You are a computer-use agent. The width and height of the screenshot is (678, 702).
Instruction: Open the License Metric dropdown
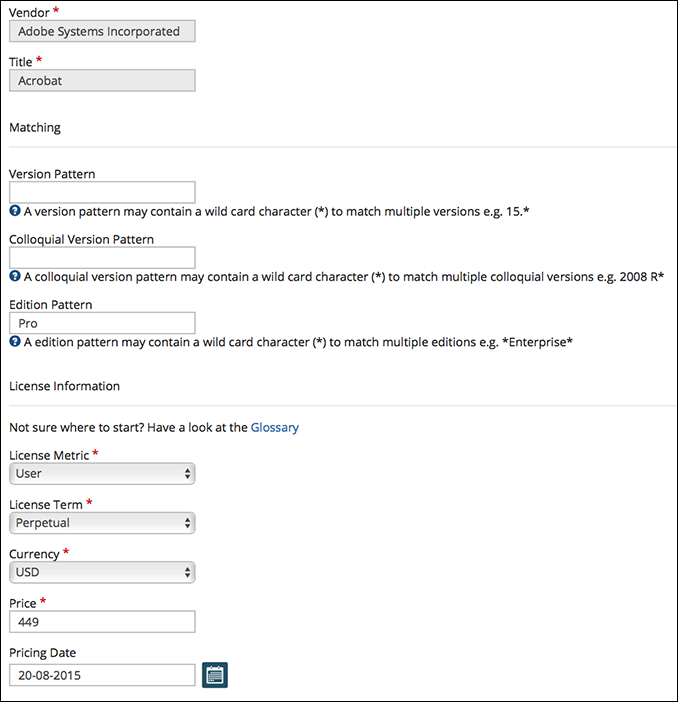click(x=102, y=473)
